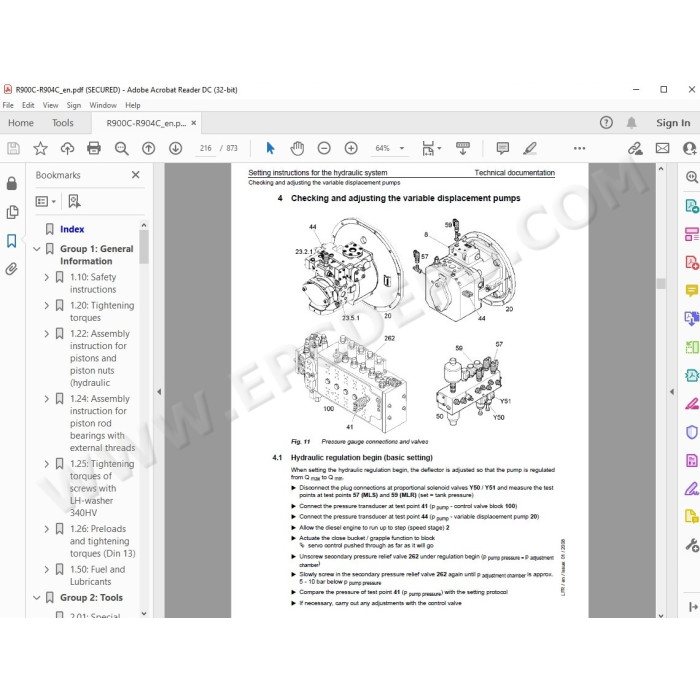Click the Sign In button

[x=673, y=123]
